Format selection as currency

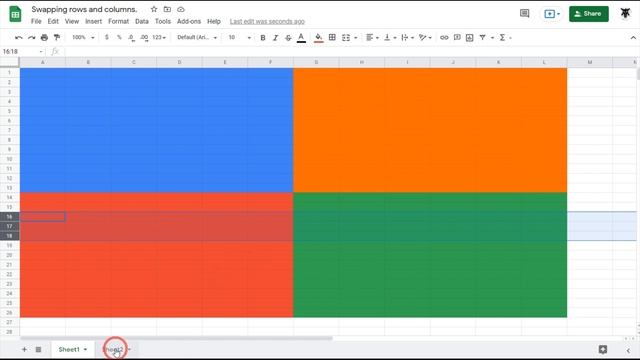tap(107, 38)
